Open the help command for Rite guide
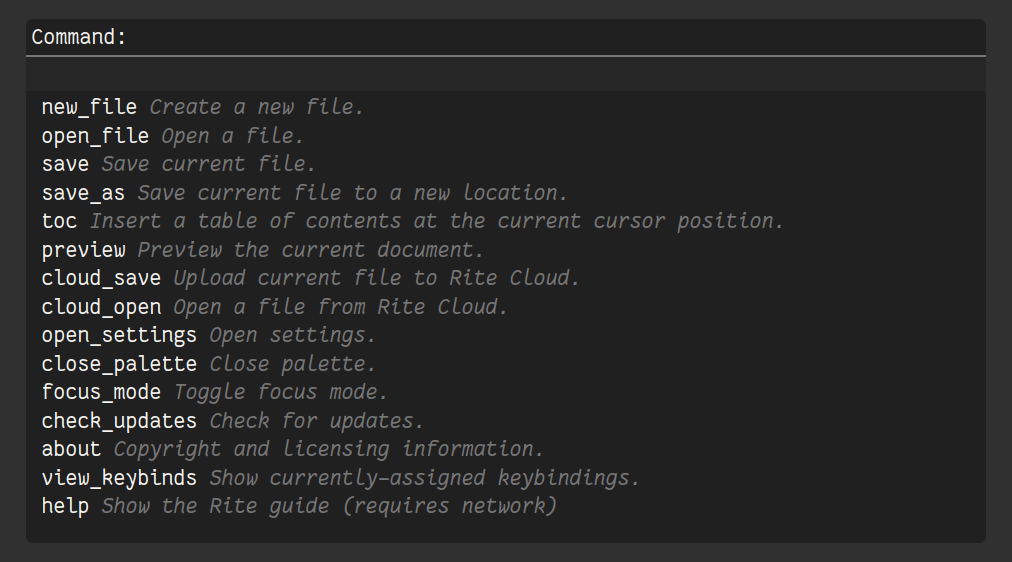 65,506
